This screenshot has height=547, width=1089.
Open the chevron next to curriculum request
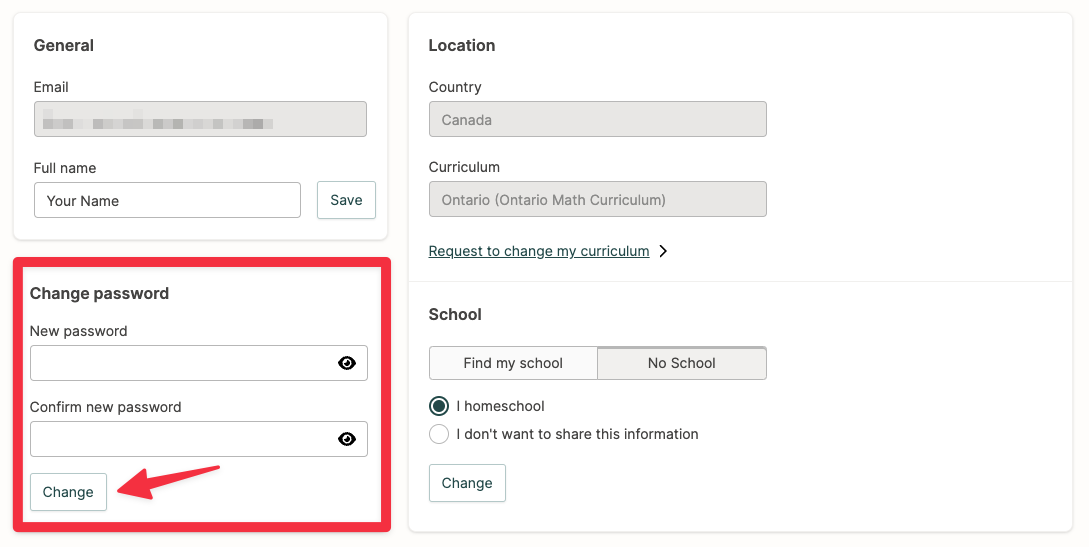(663, 251)
